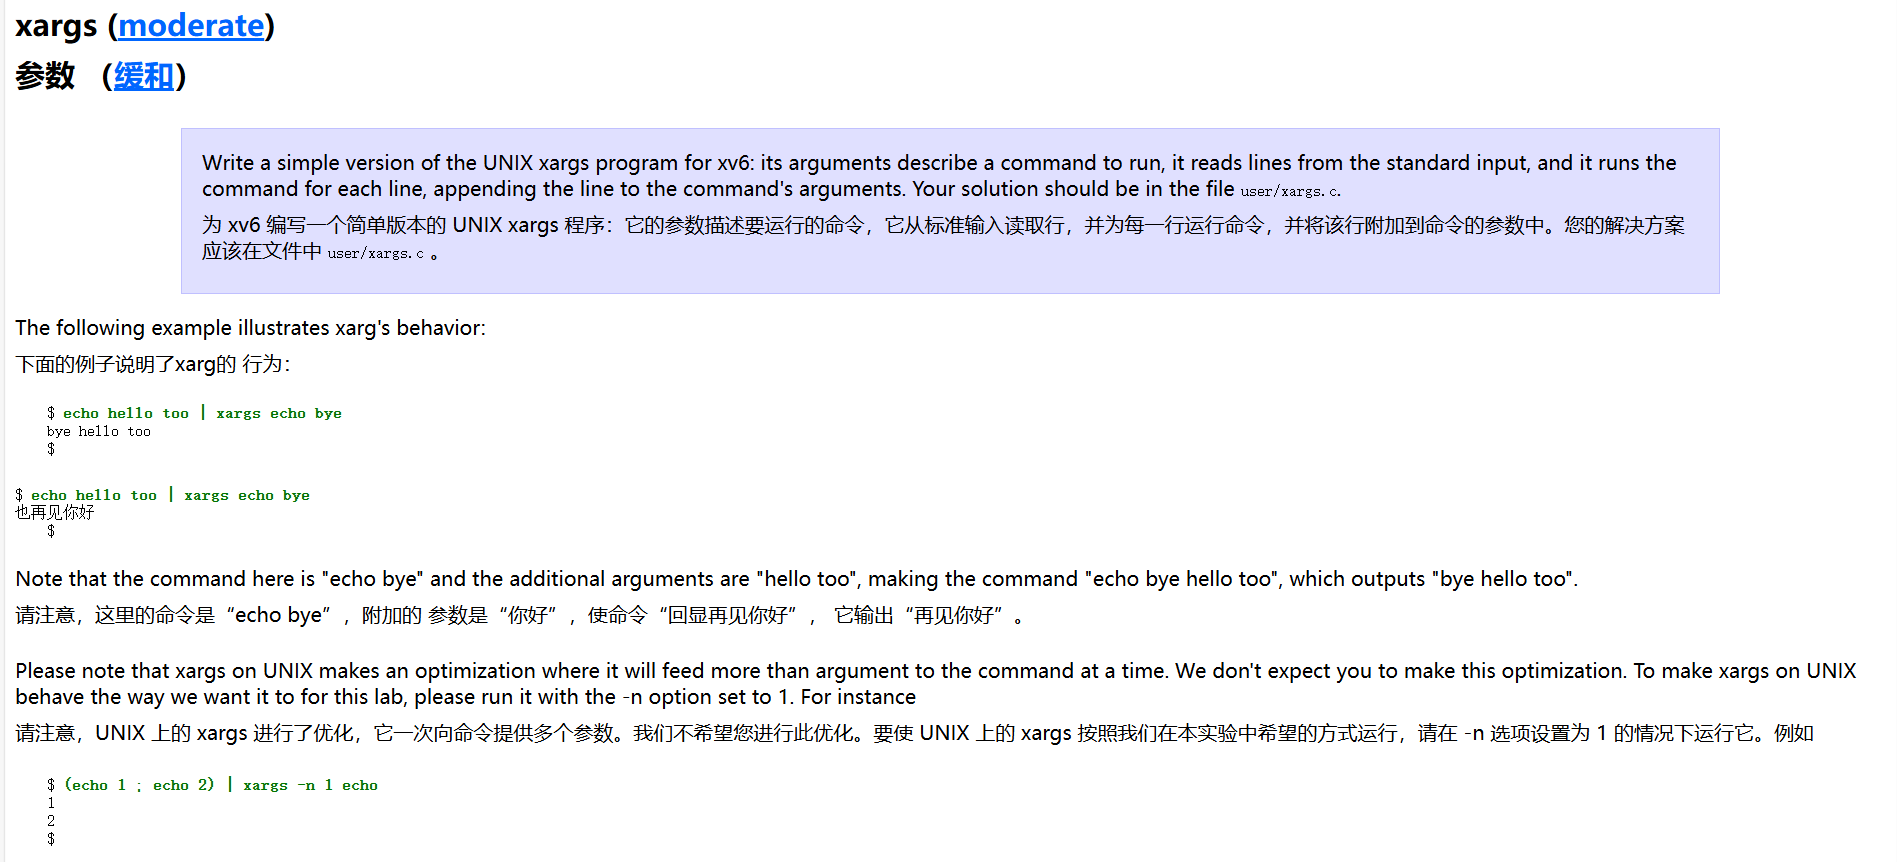
Task: Open the 'moderate' difficulty link
Action: click(191, 25)
